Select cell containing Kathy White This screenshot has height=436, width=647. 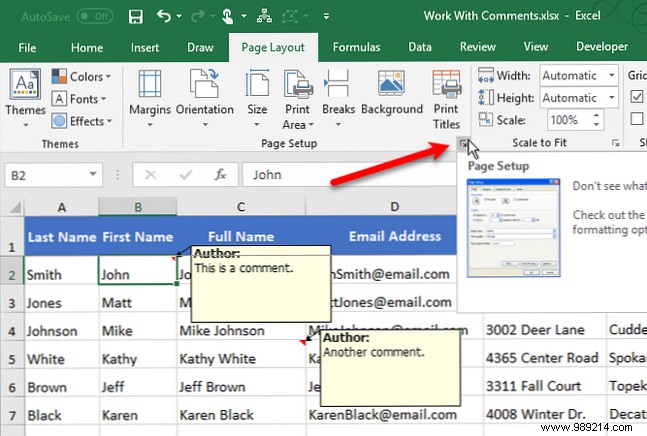coord(241,359)
